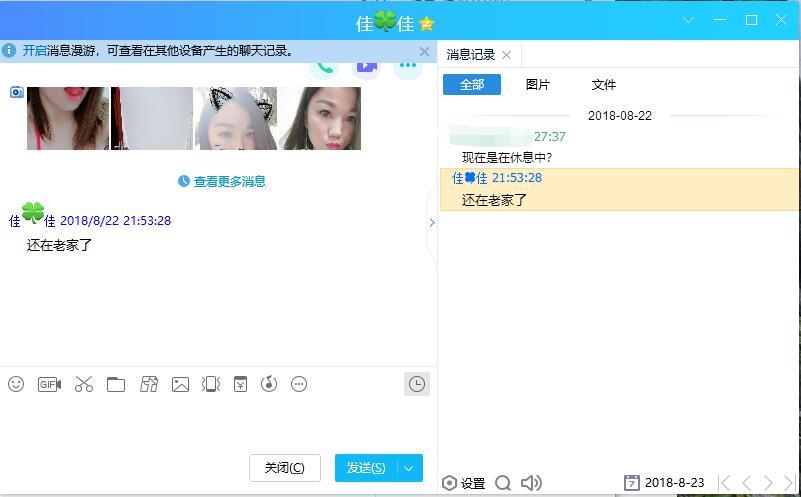Click the 关闭(C) button
Screen dimensions: 801x497
[284, 468]
